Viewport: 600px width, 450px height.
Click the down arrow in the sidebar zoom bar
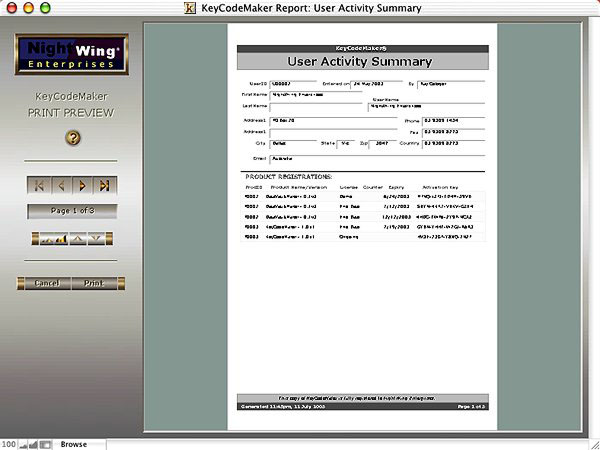pos(96,239)
